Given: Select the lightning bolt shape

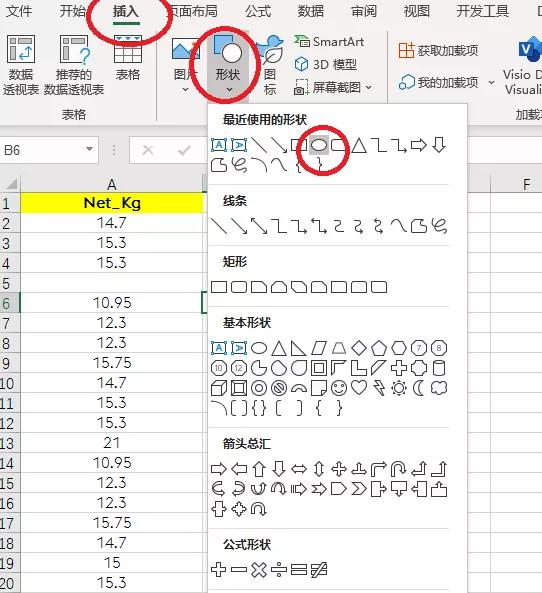Looking at the screenshot, I should [379, 388].
